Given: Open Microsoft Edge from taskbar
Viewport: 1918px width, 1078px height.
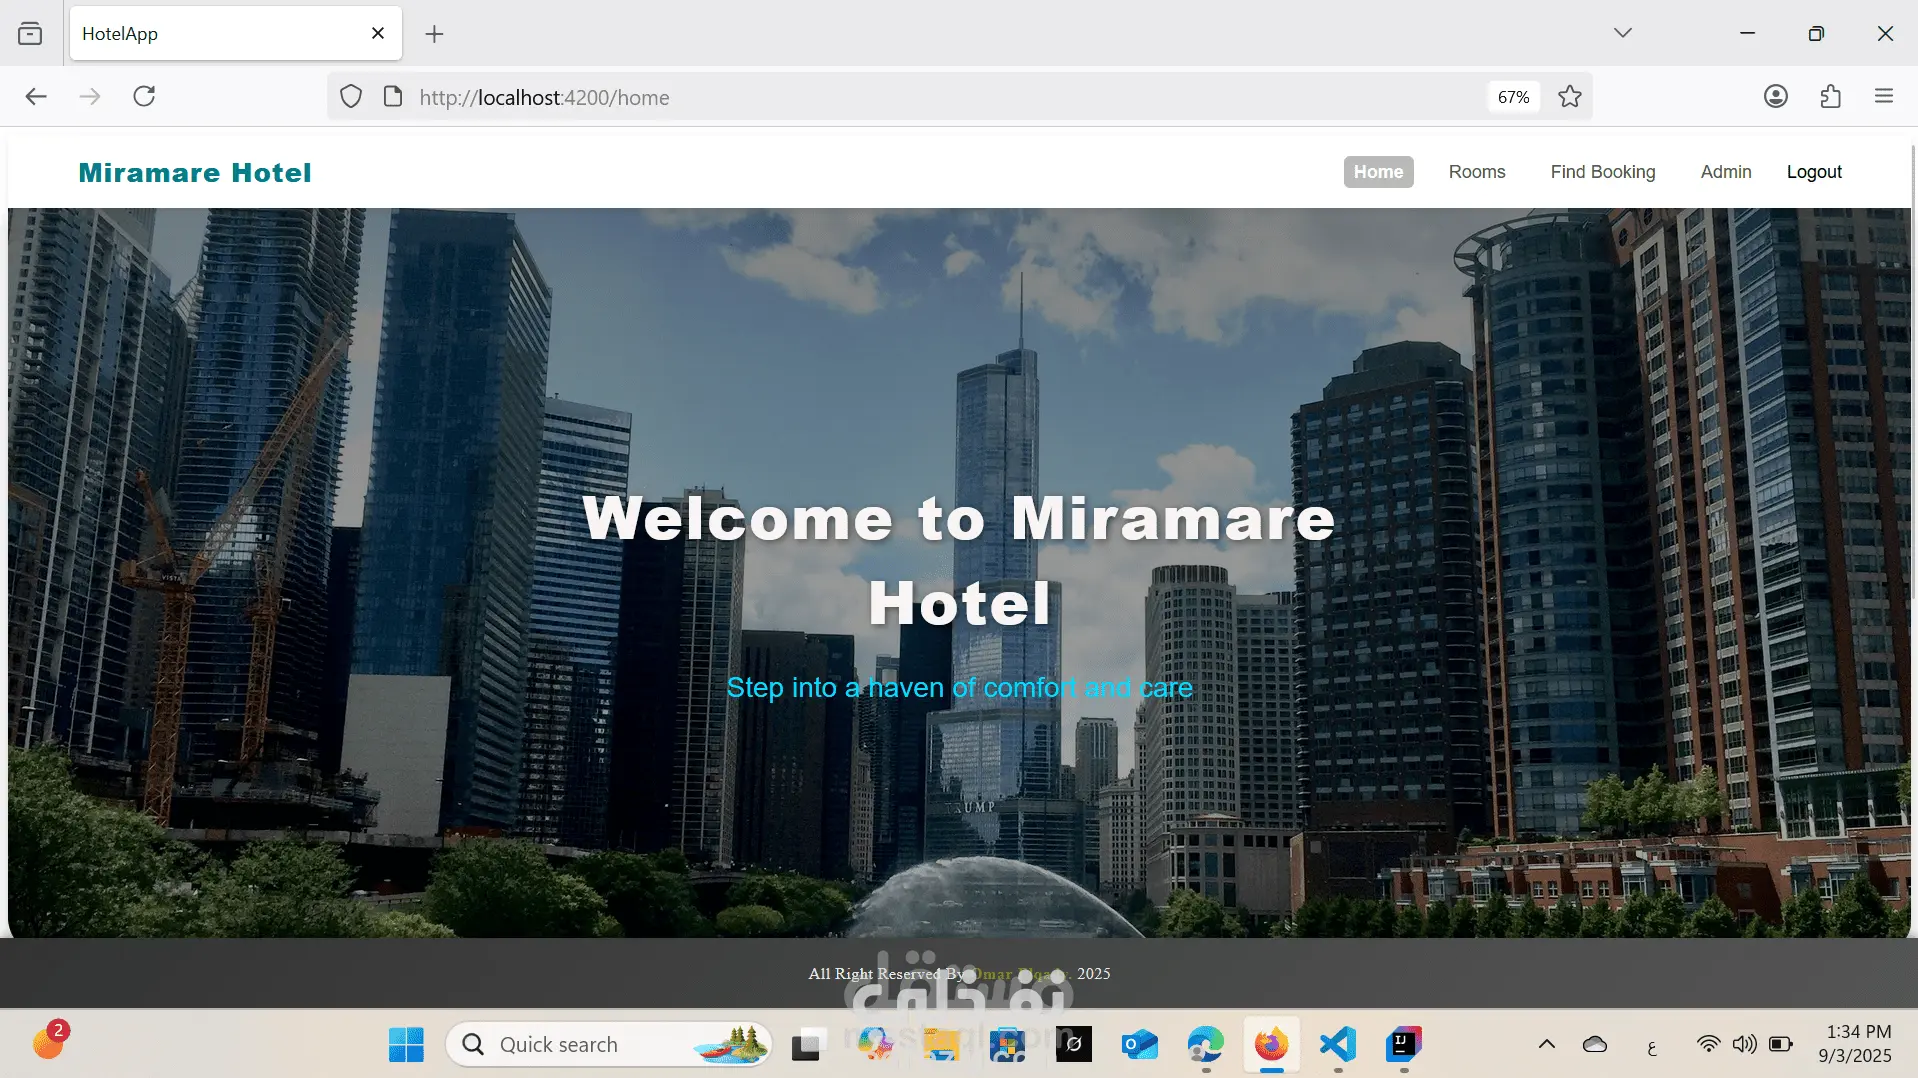Looking at the screenshot, I should [x=1205, y=1045].
